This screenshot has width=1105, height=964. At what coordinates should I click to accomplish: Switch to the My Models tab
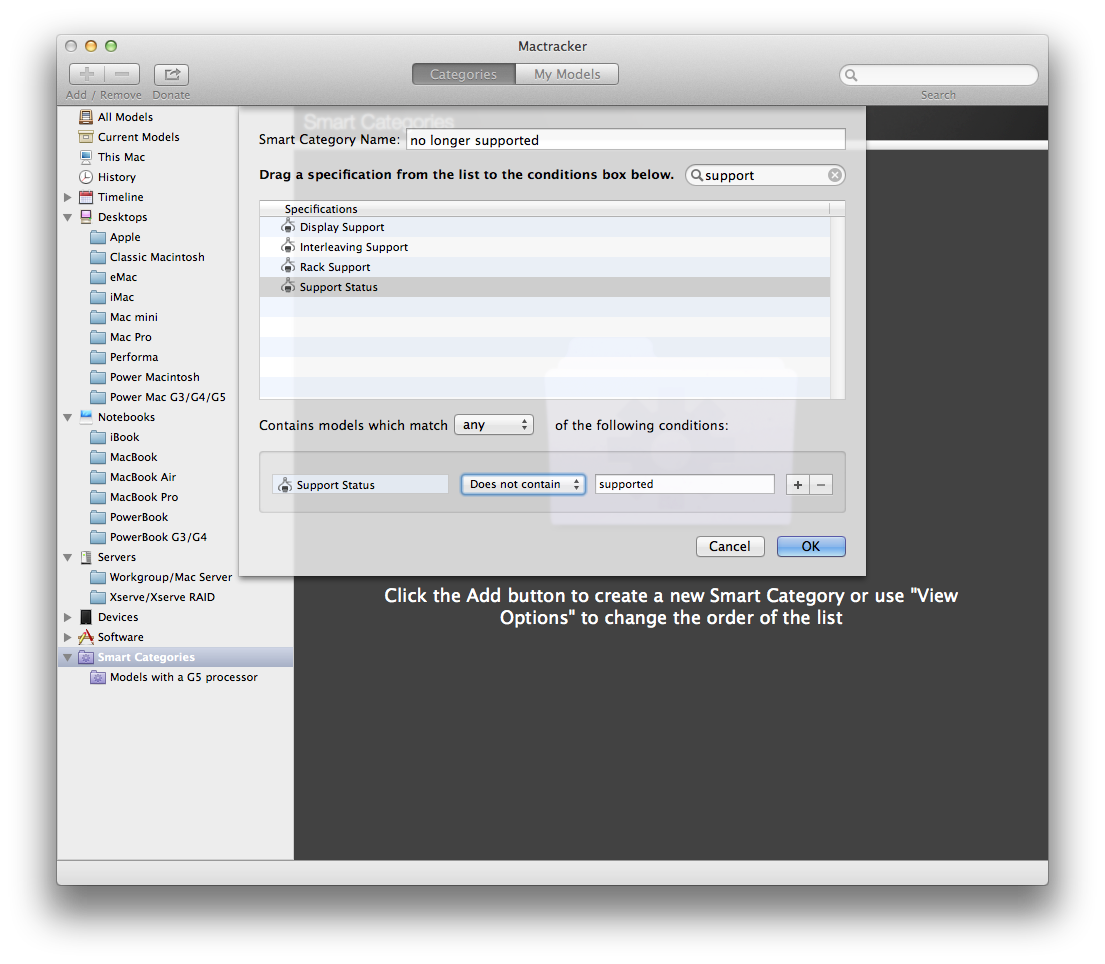pyautogui.click(x=567, y=74)
